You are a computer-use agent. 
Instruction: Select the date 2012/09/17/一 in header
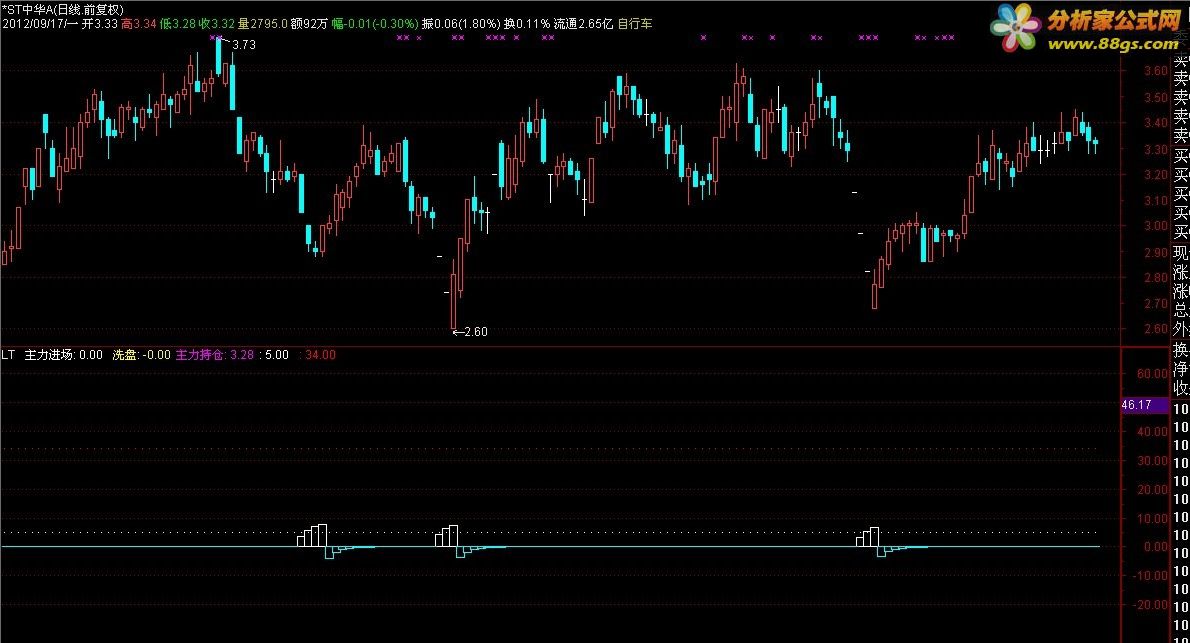39,24
